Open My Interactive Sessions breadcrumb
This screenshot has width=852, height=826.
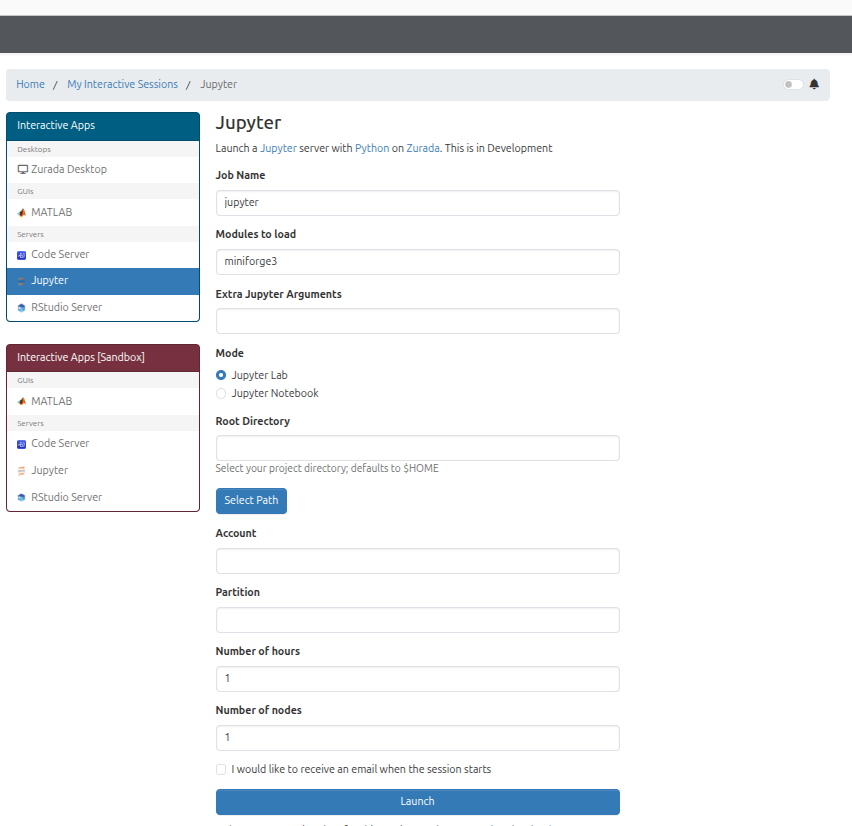coord(122,84)
